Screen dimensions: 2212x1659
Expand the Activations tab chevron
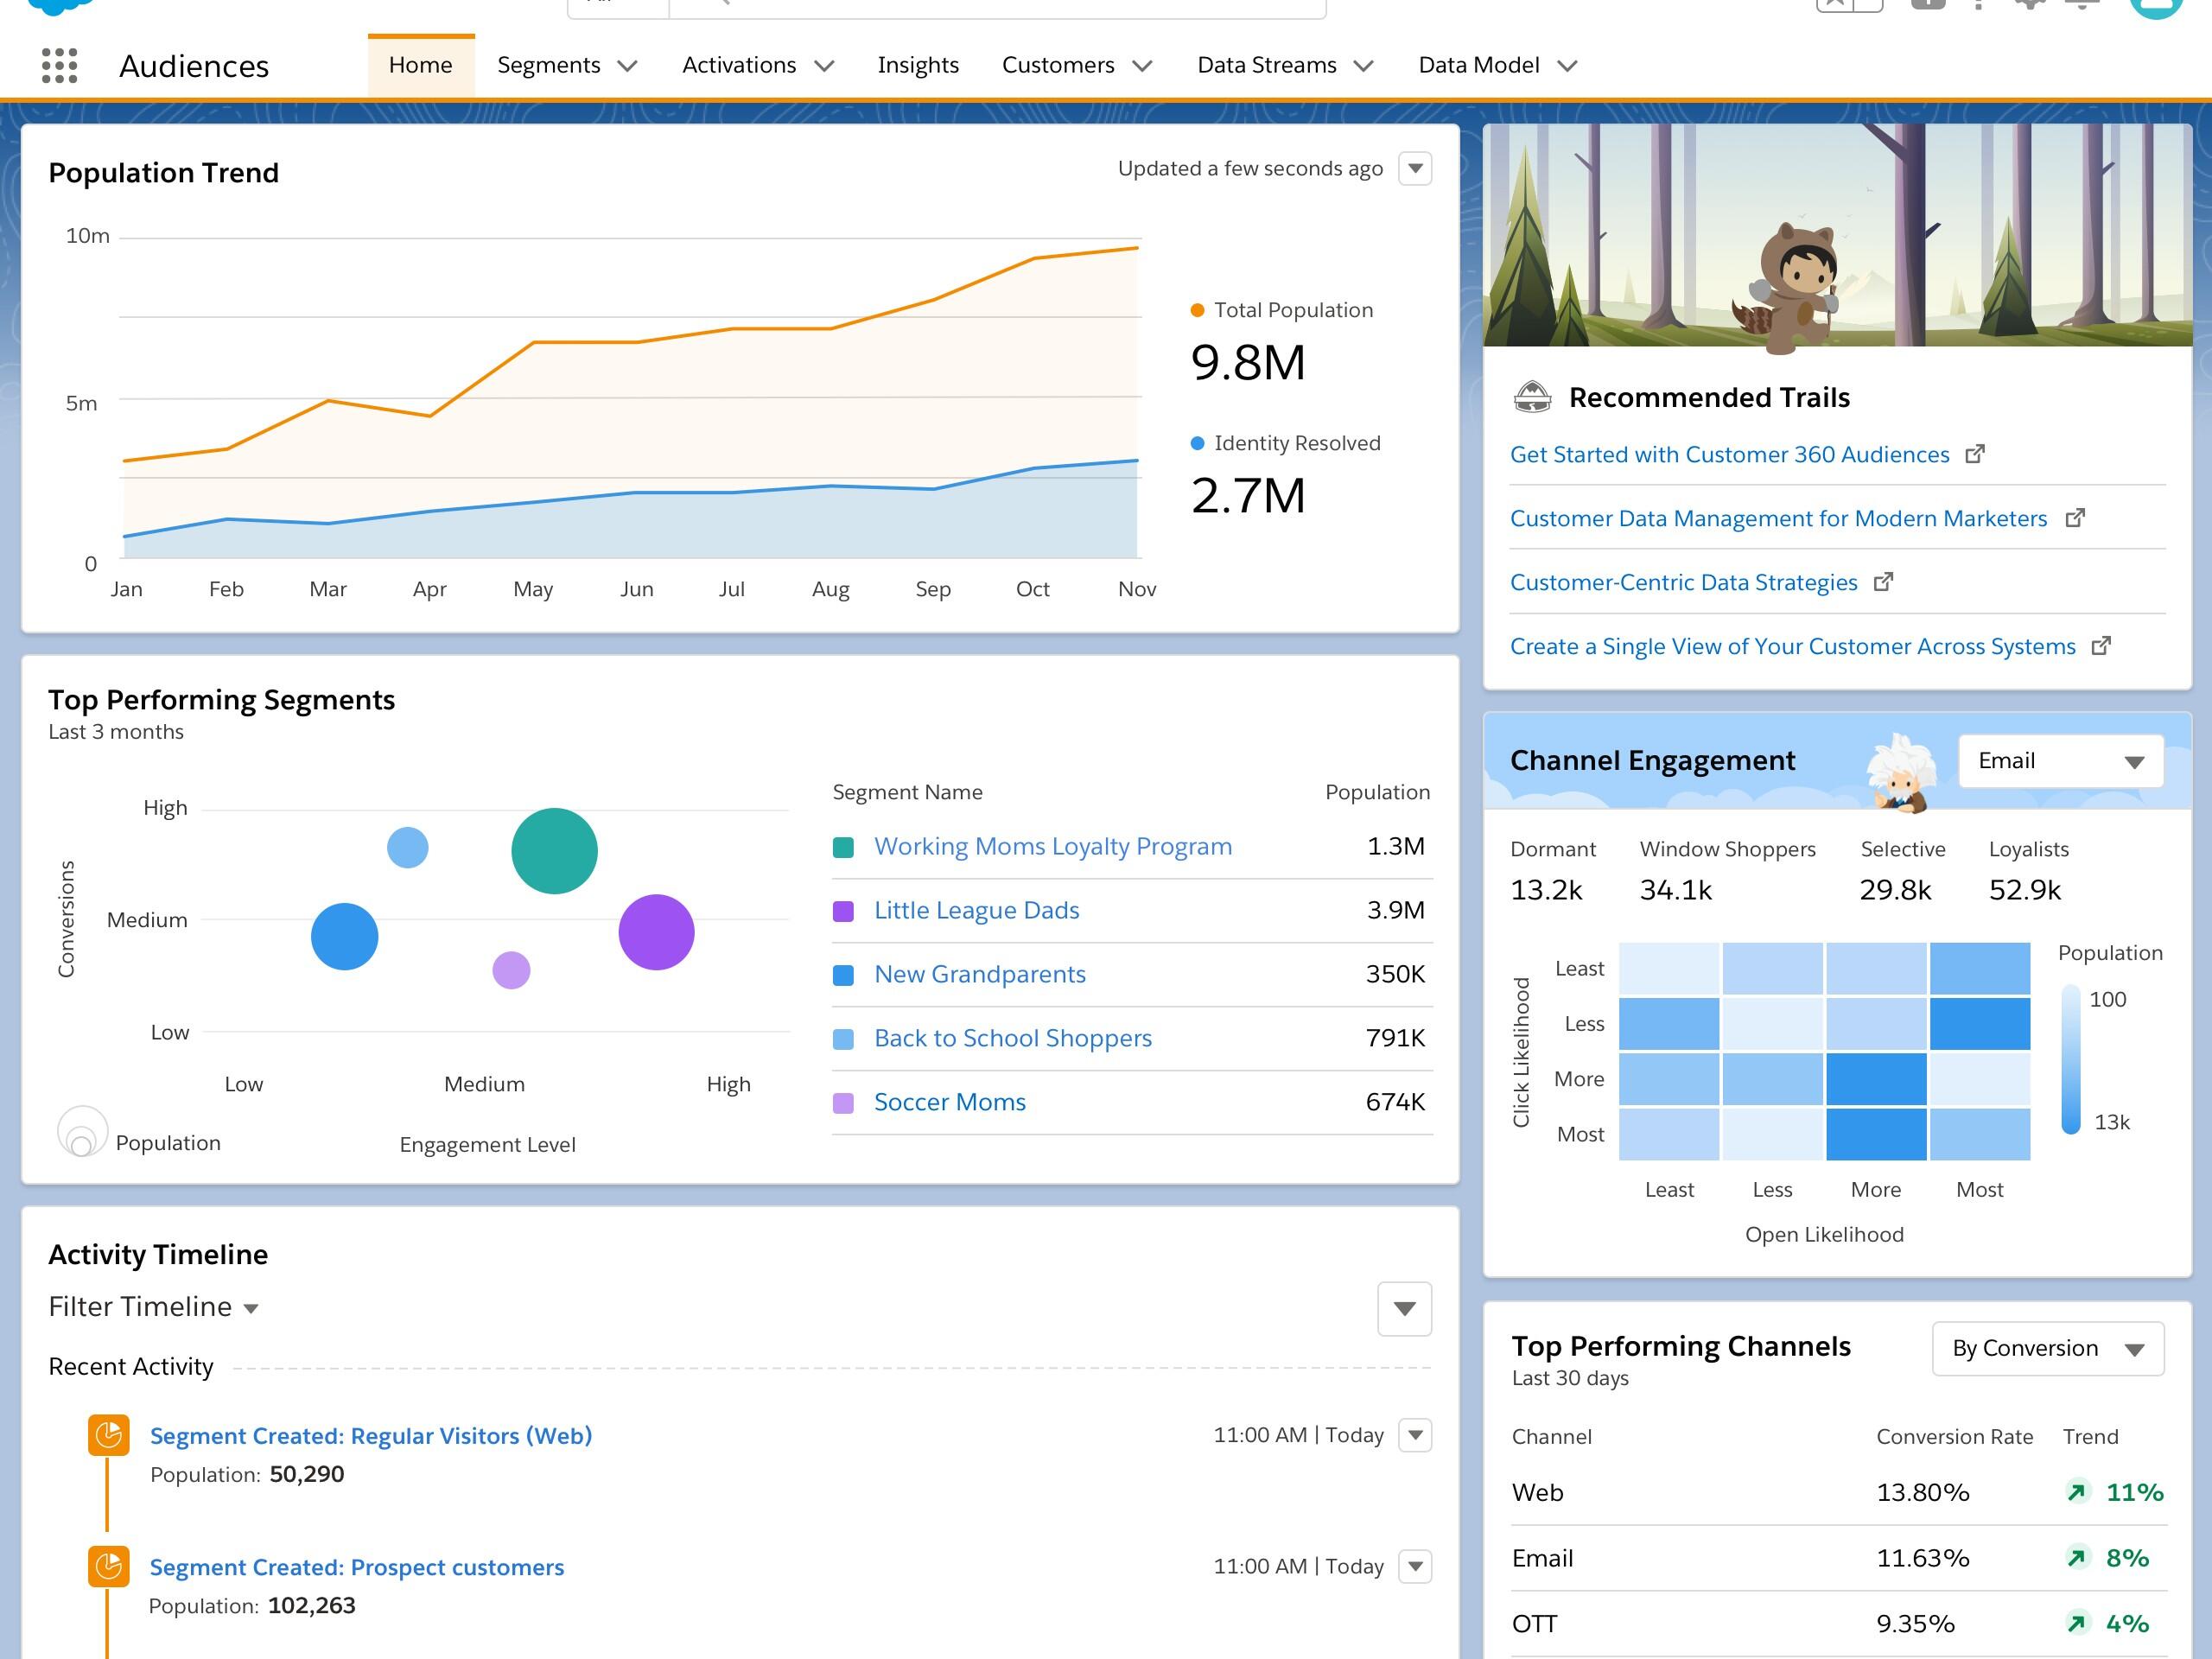824,66
